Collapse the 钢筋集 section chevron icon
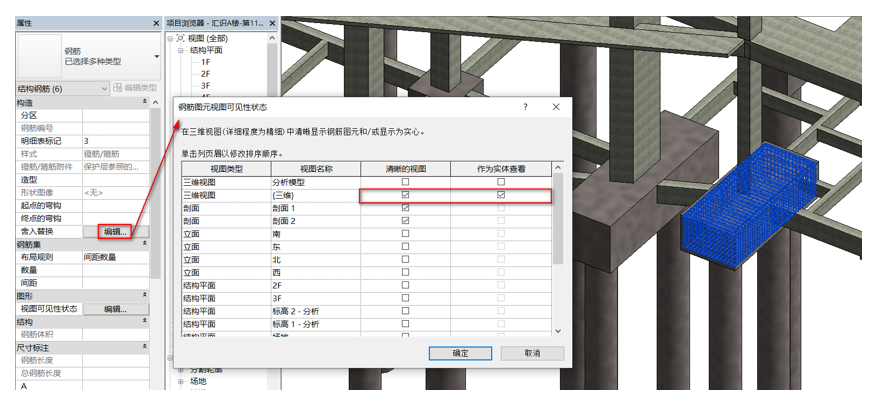This screenshot has height=398, width=876. tap(145, 244)
